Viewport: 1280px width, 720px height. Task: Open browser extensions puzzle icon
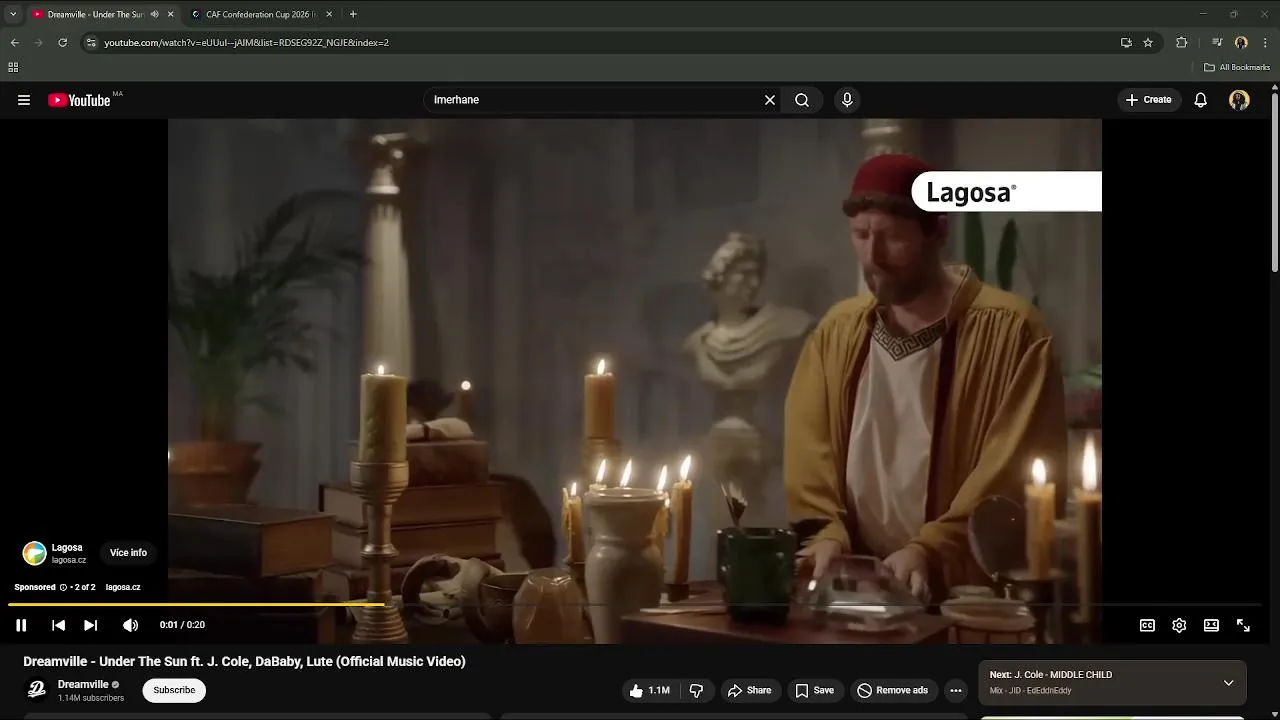1182,42
